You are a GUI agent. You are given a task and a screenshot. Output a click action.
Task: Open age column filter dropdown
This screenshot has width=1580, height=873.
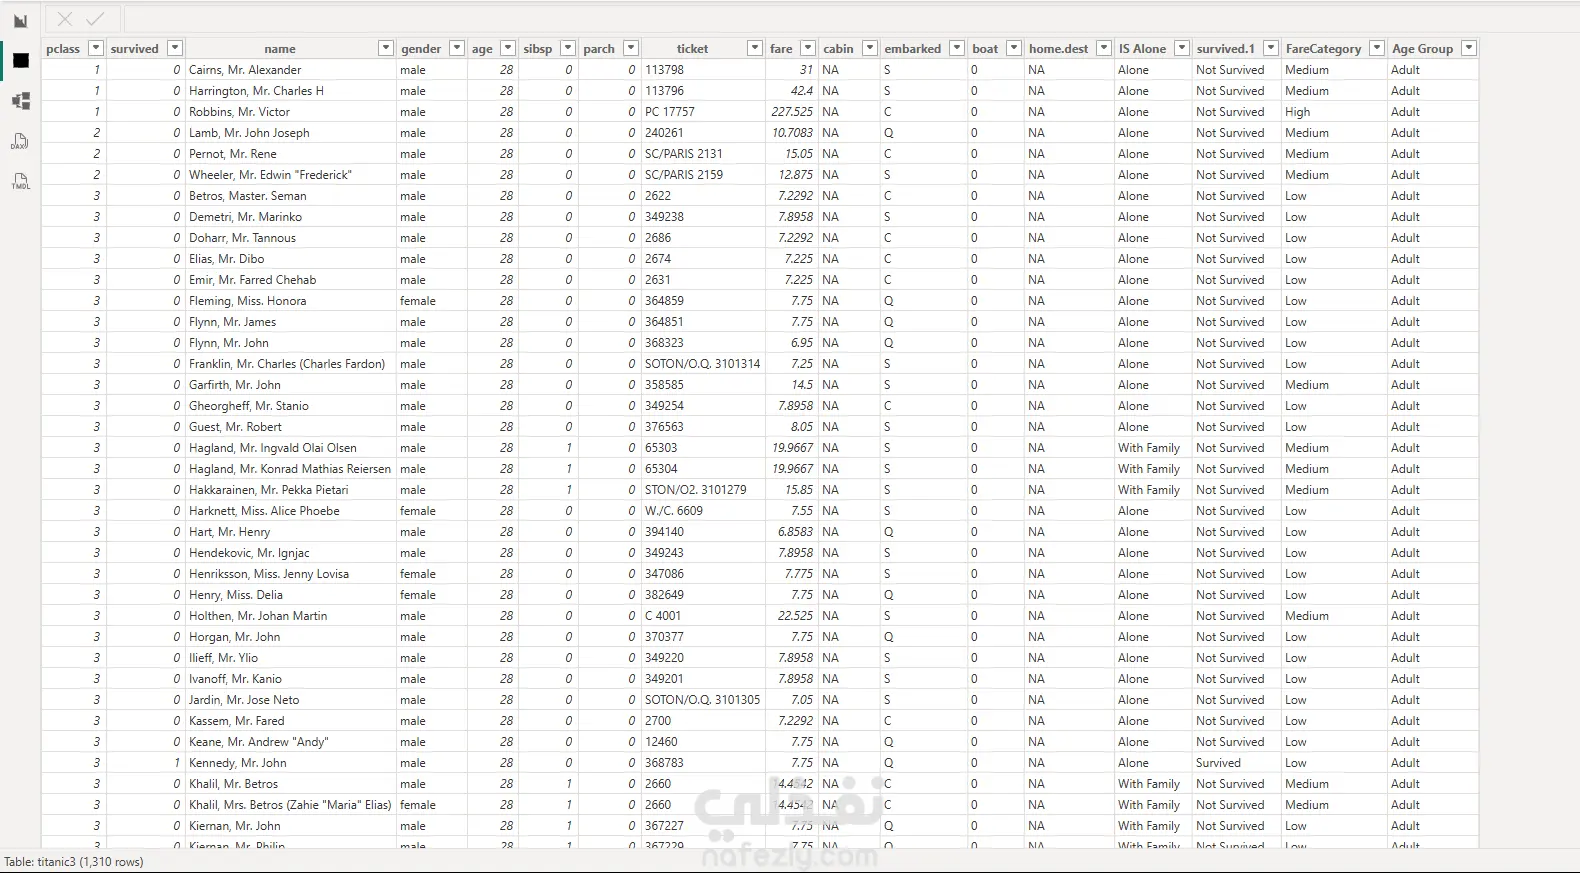(x=508, y=48)
